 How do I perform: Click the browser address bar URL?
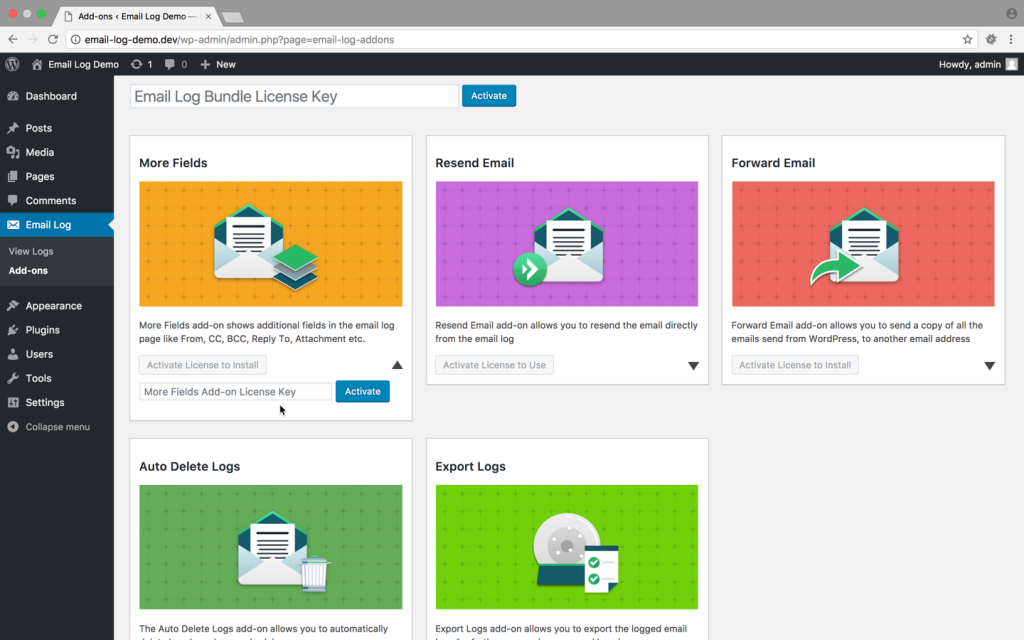[239, 39]
